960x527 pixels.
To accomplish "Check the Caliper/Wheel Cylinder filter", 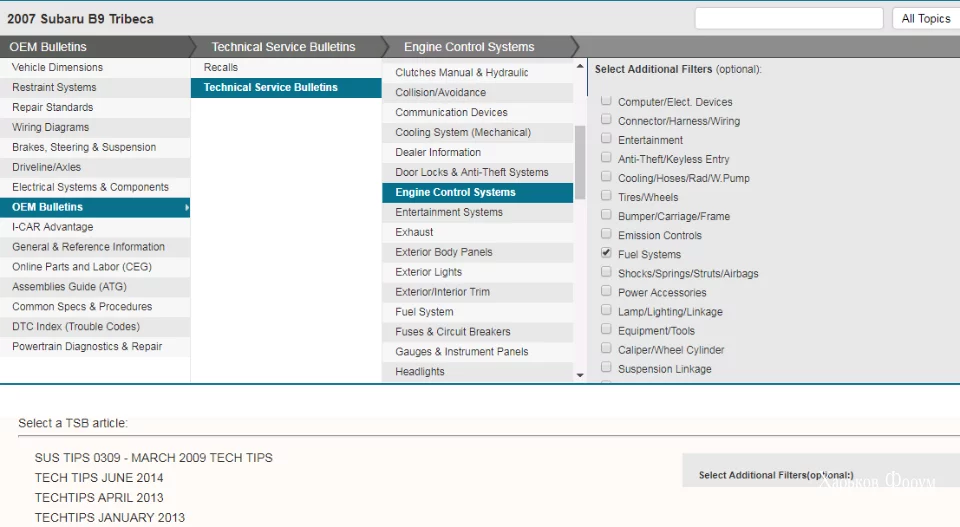I will click(606, 348).
